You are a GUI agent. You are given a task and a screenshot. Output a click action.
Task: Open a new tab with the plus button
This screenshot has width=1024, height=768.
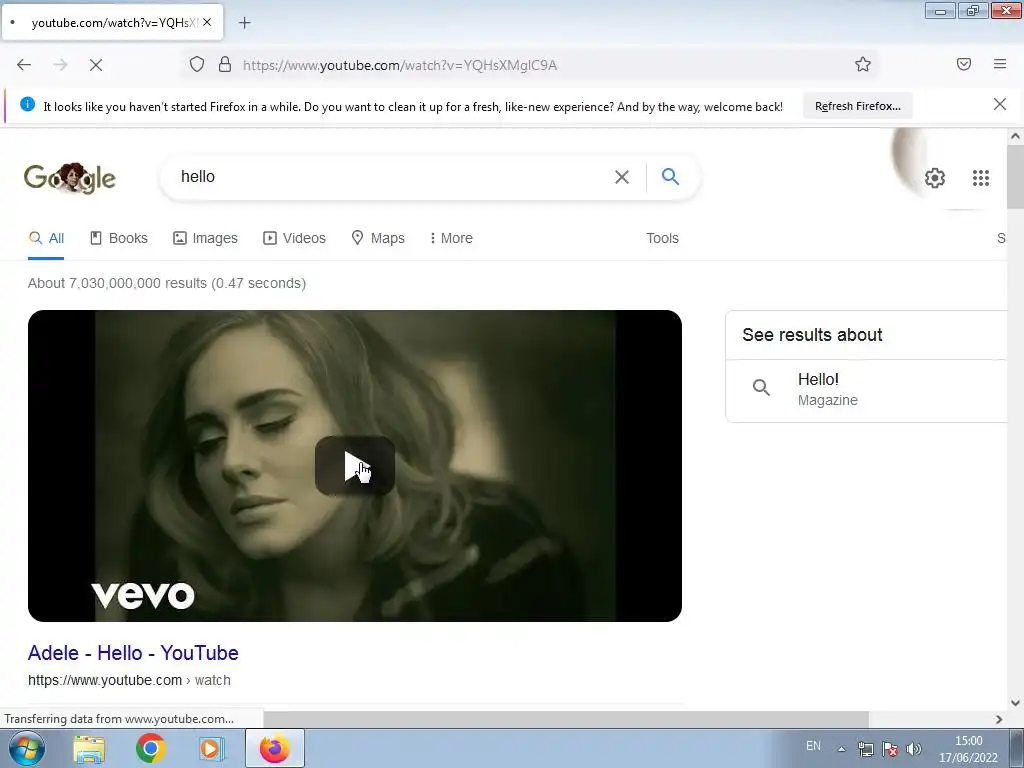pos(244,23)
